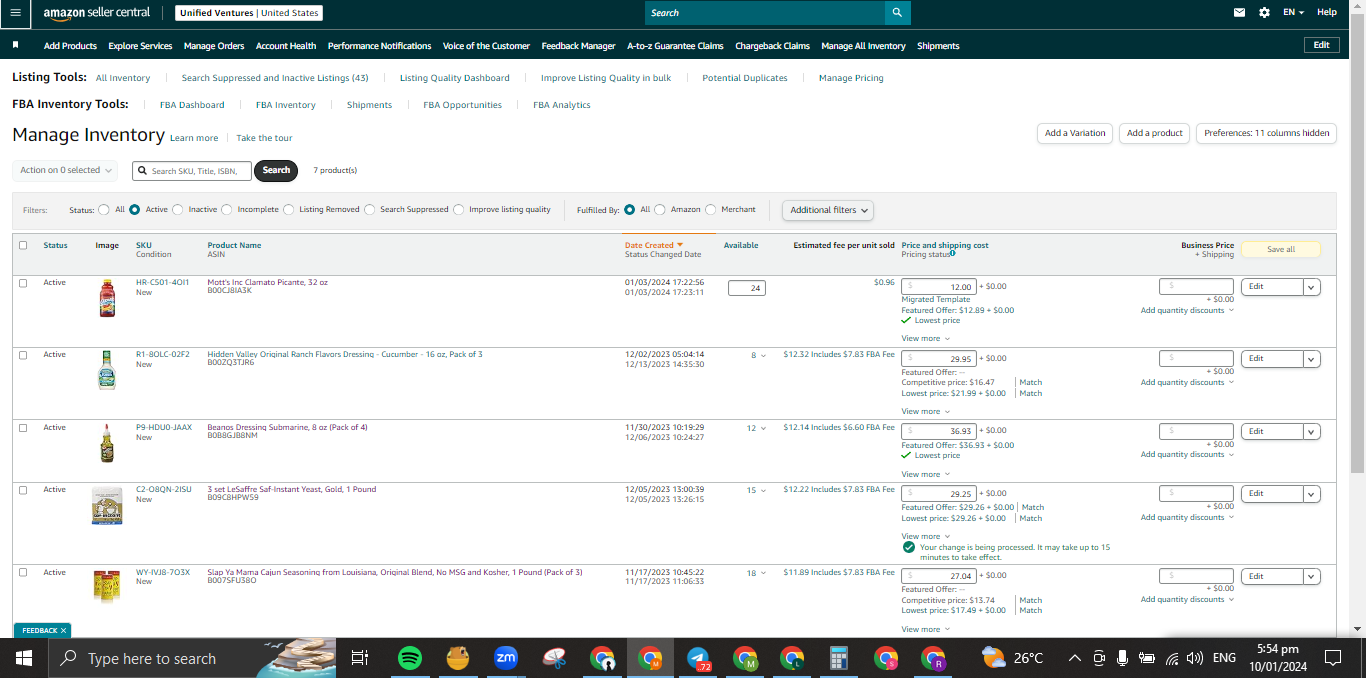Open the Listing Quality Dashboard tab

click(455, 78)
